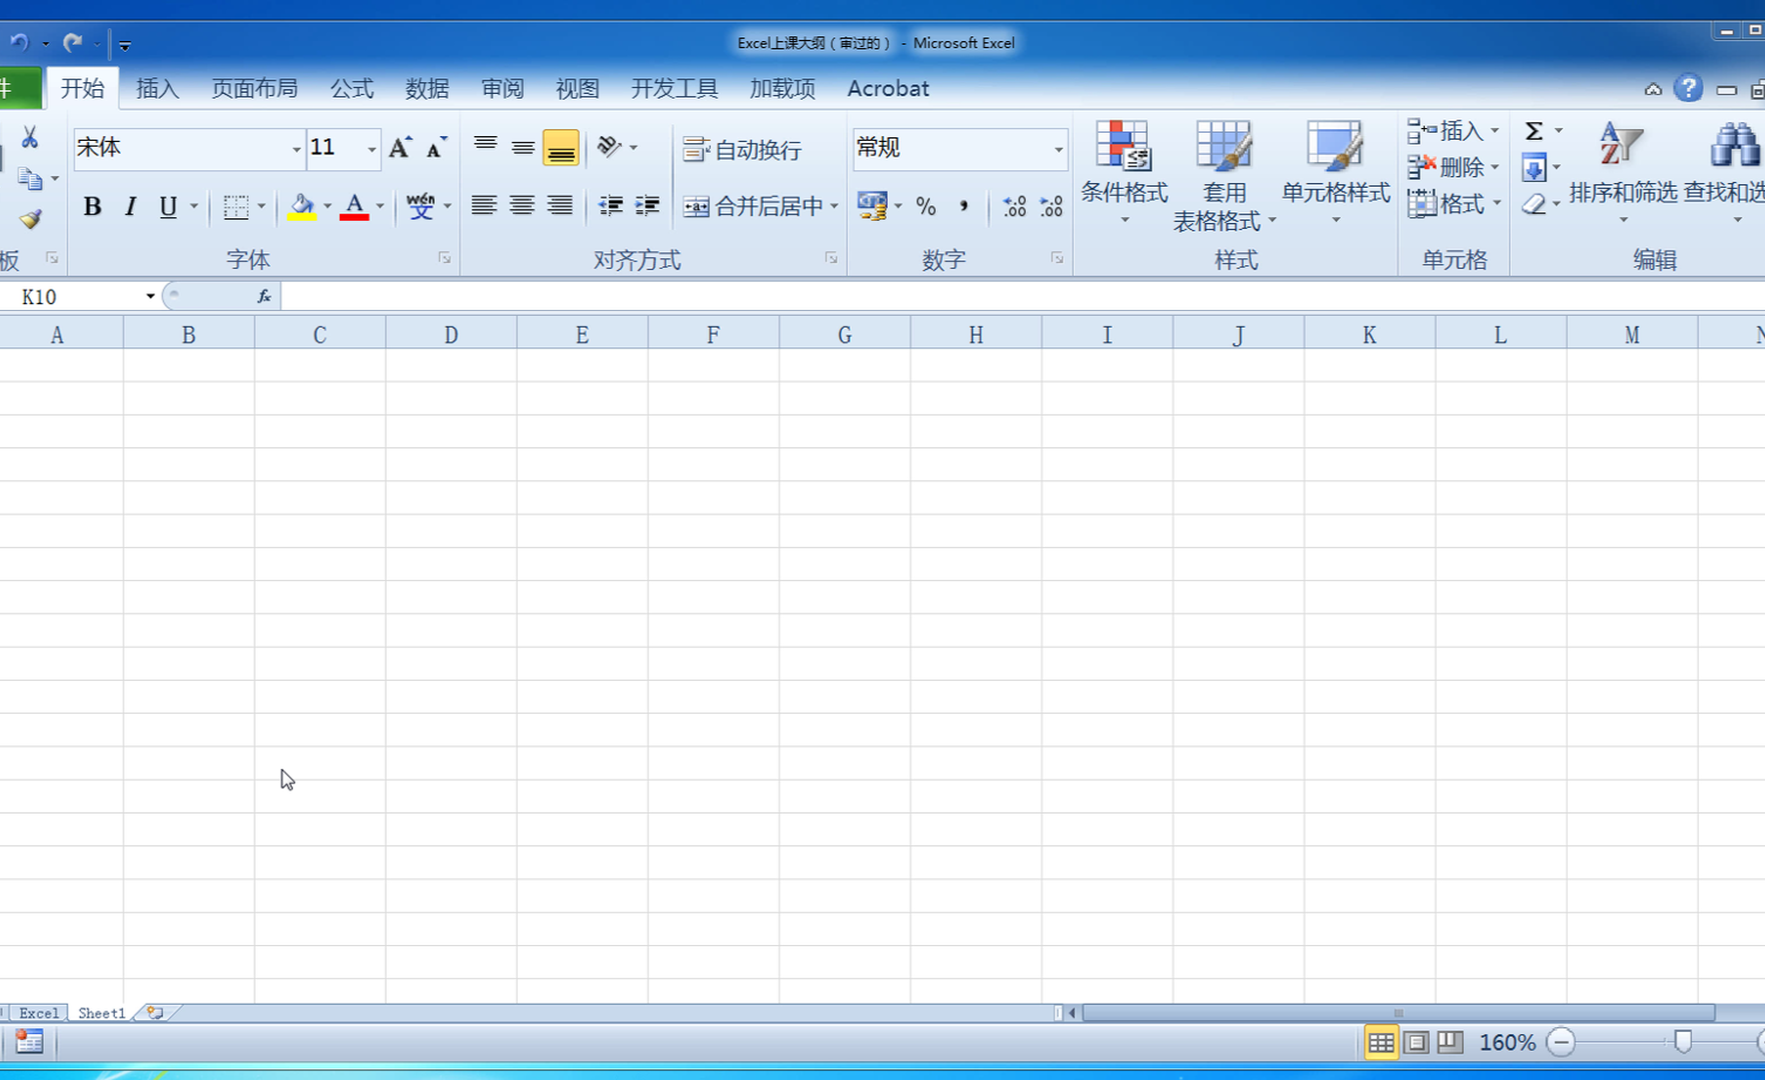Switch to the 视图 ribbon tab
The height and width of the screenshot is (1080, 1765).
coord(577,88)
